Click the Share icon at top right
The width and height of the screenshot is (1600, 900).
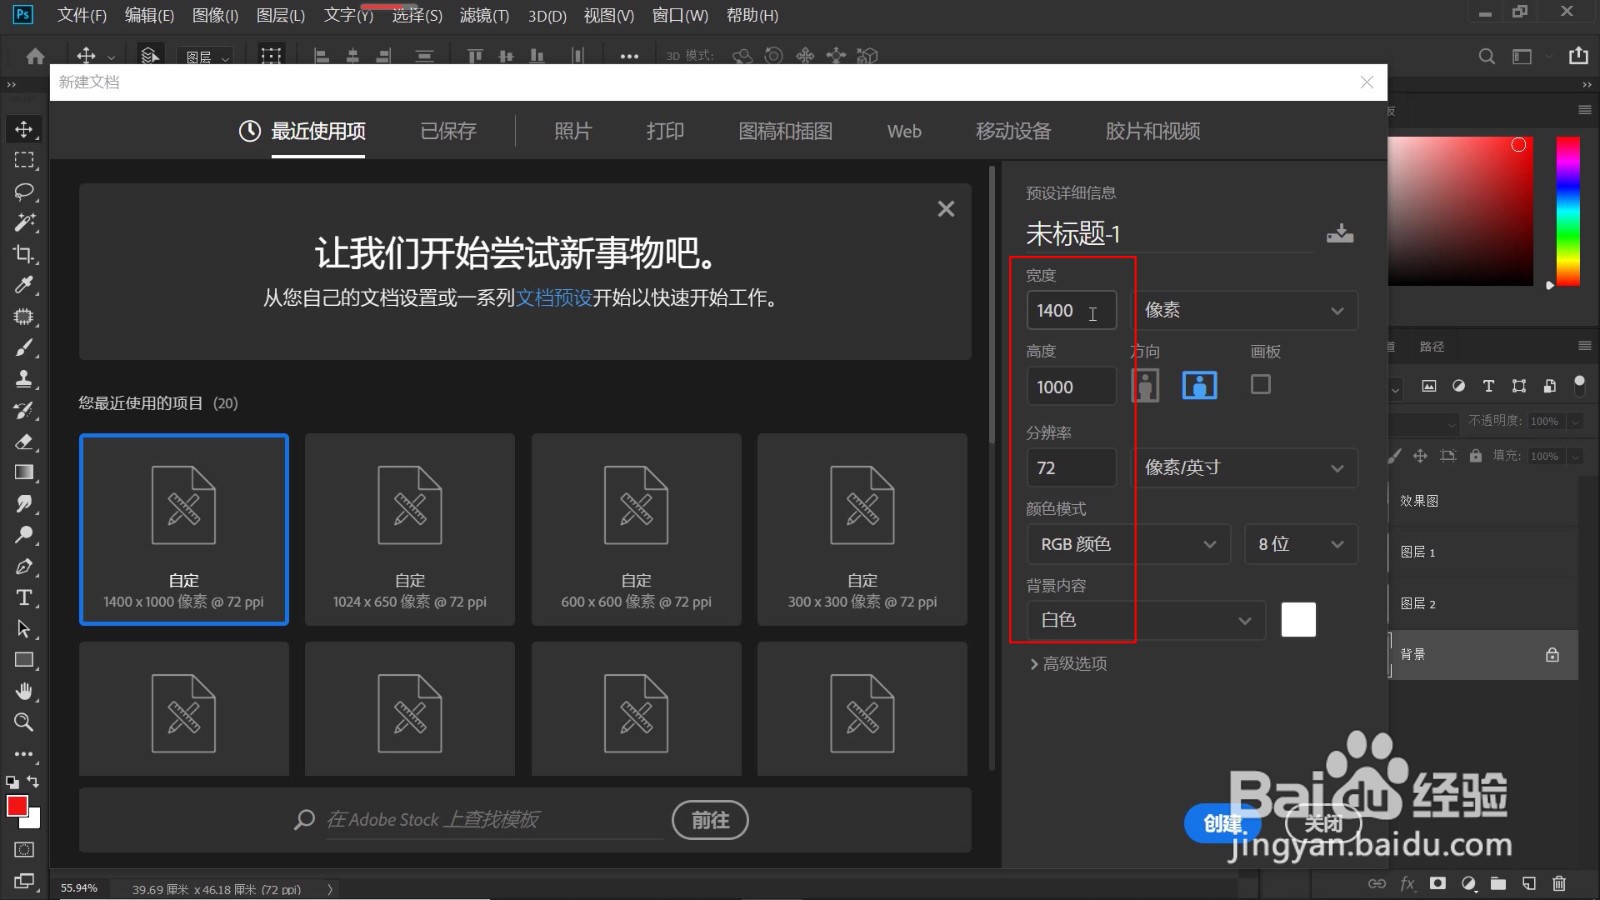(x=1579, y=56)
